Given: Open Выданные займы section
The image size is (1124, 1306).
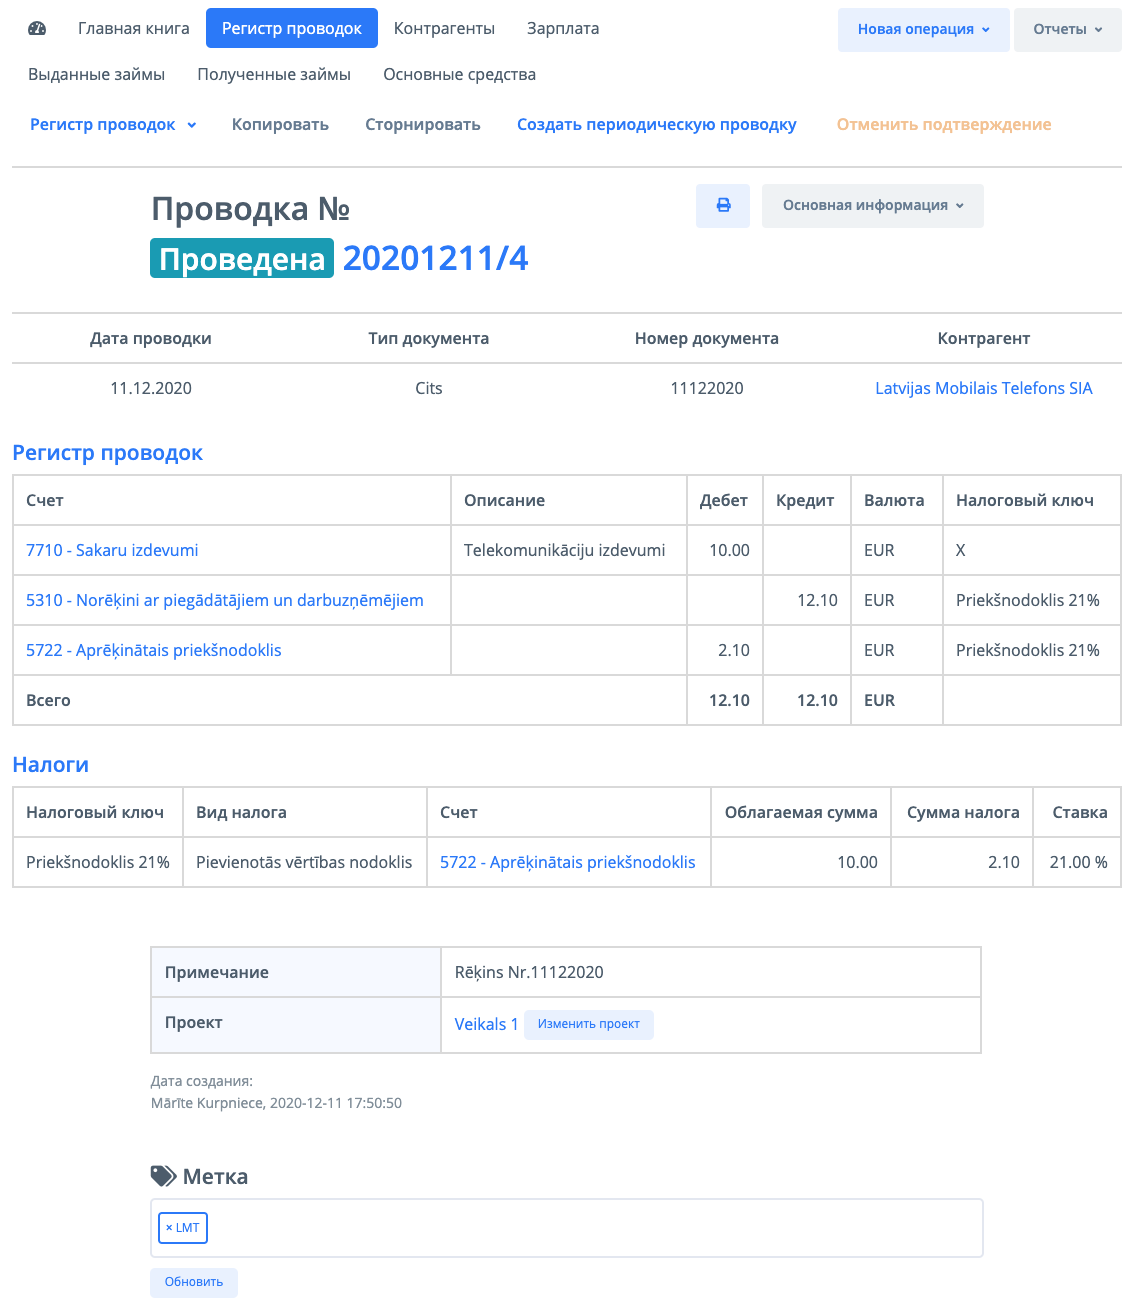Looking at the screenshot, I should tap(96, 74).
